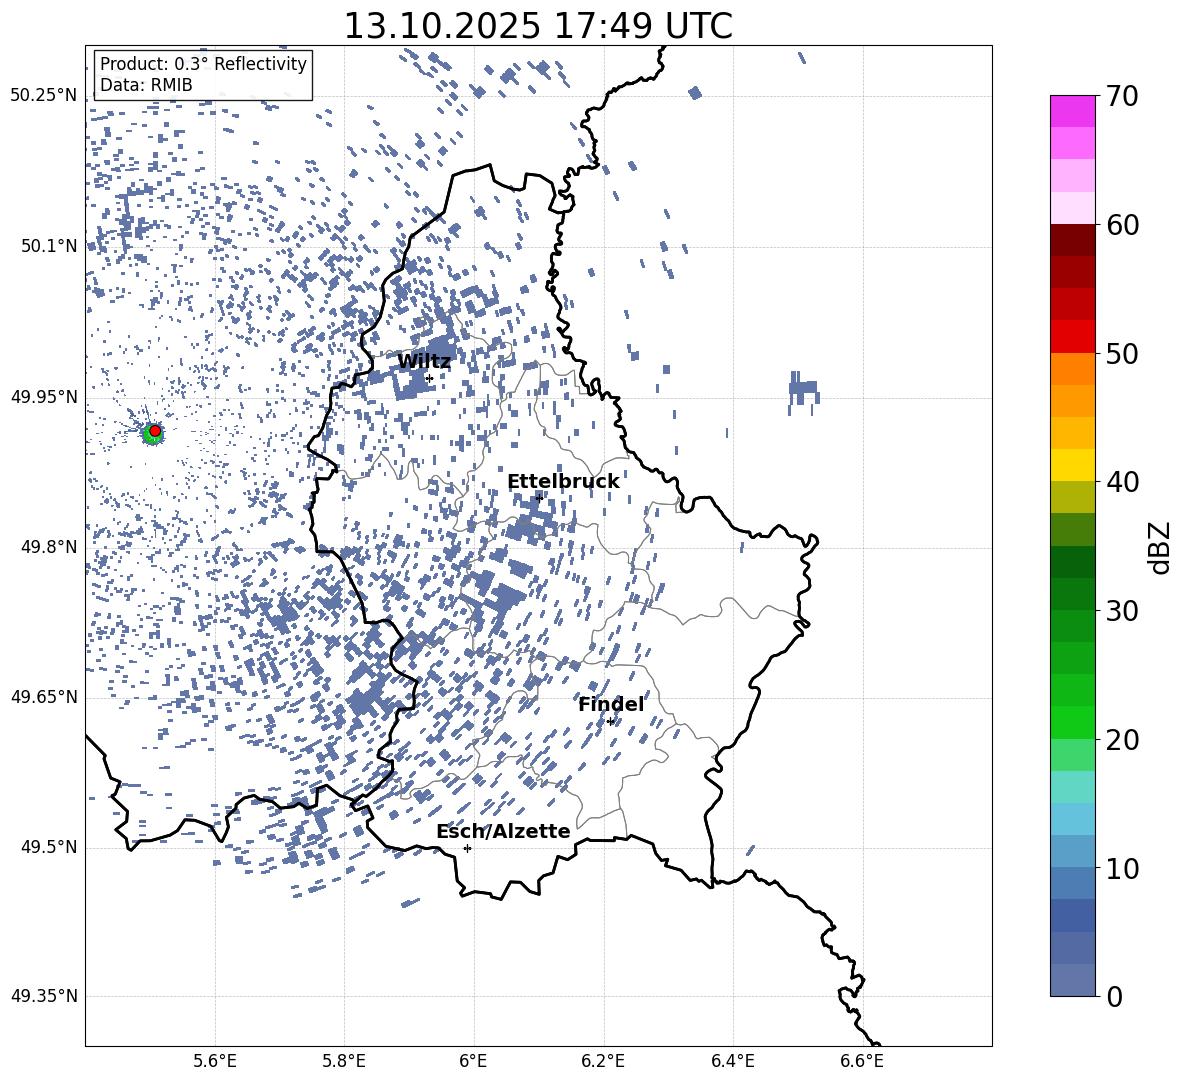Click the Esch/Alzette location cross marker
The image size is (1184, 1081).
467,848
